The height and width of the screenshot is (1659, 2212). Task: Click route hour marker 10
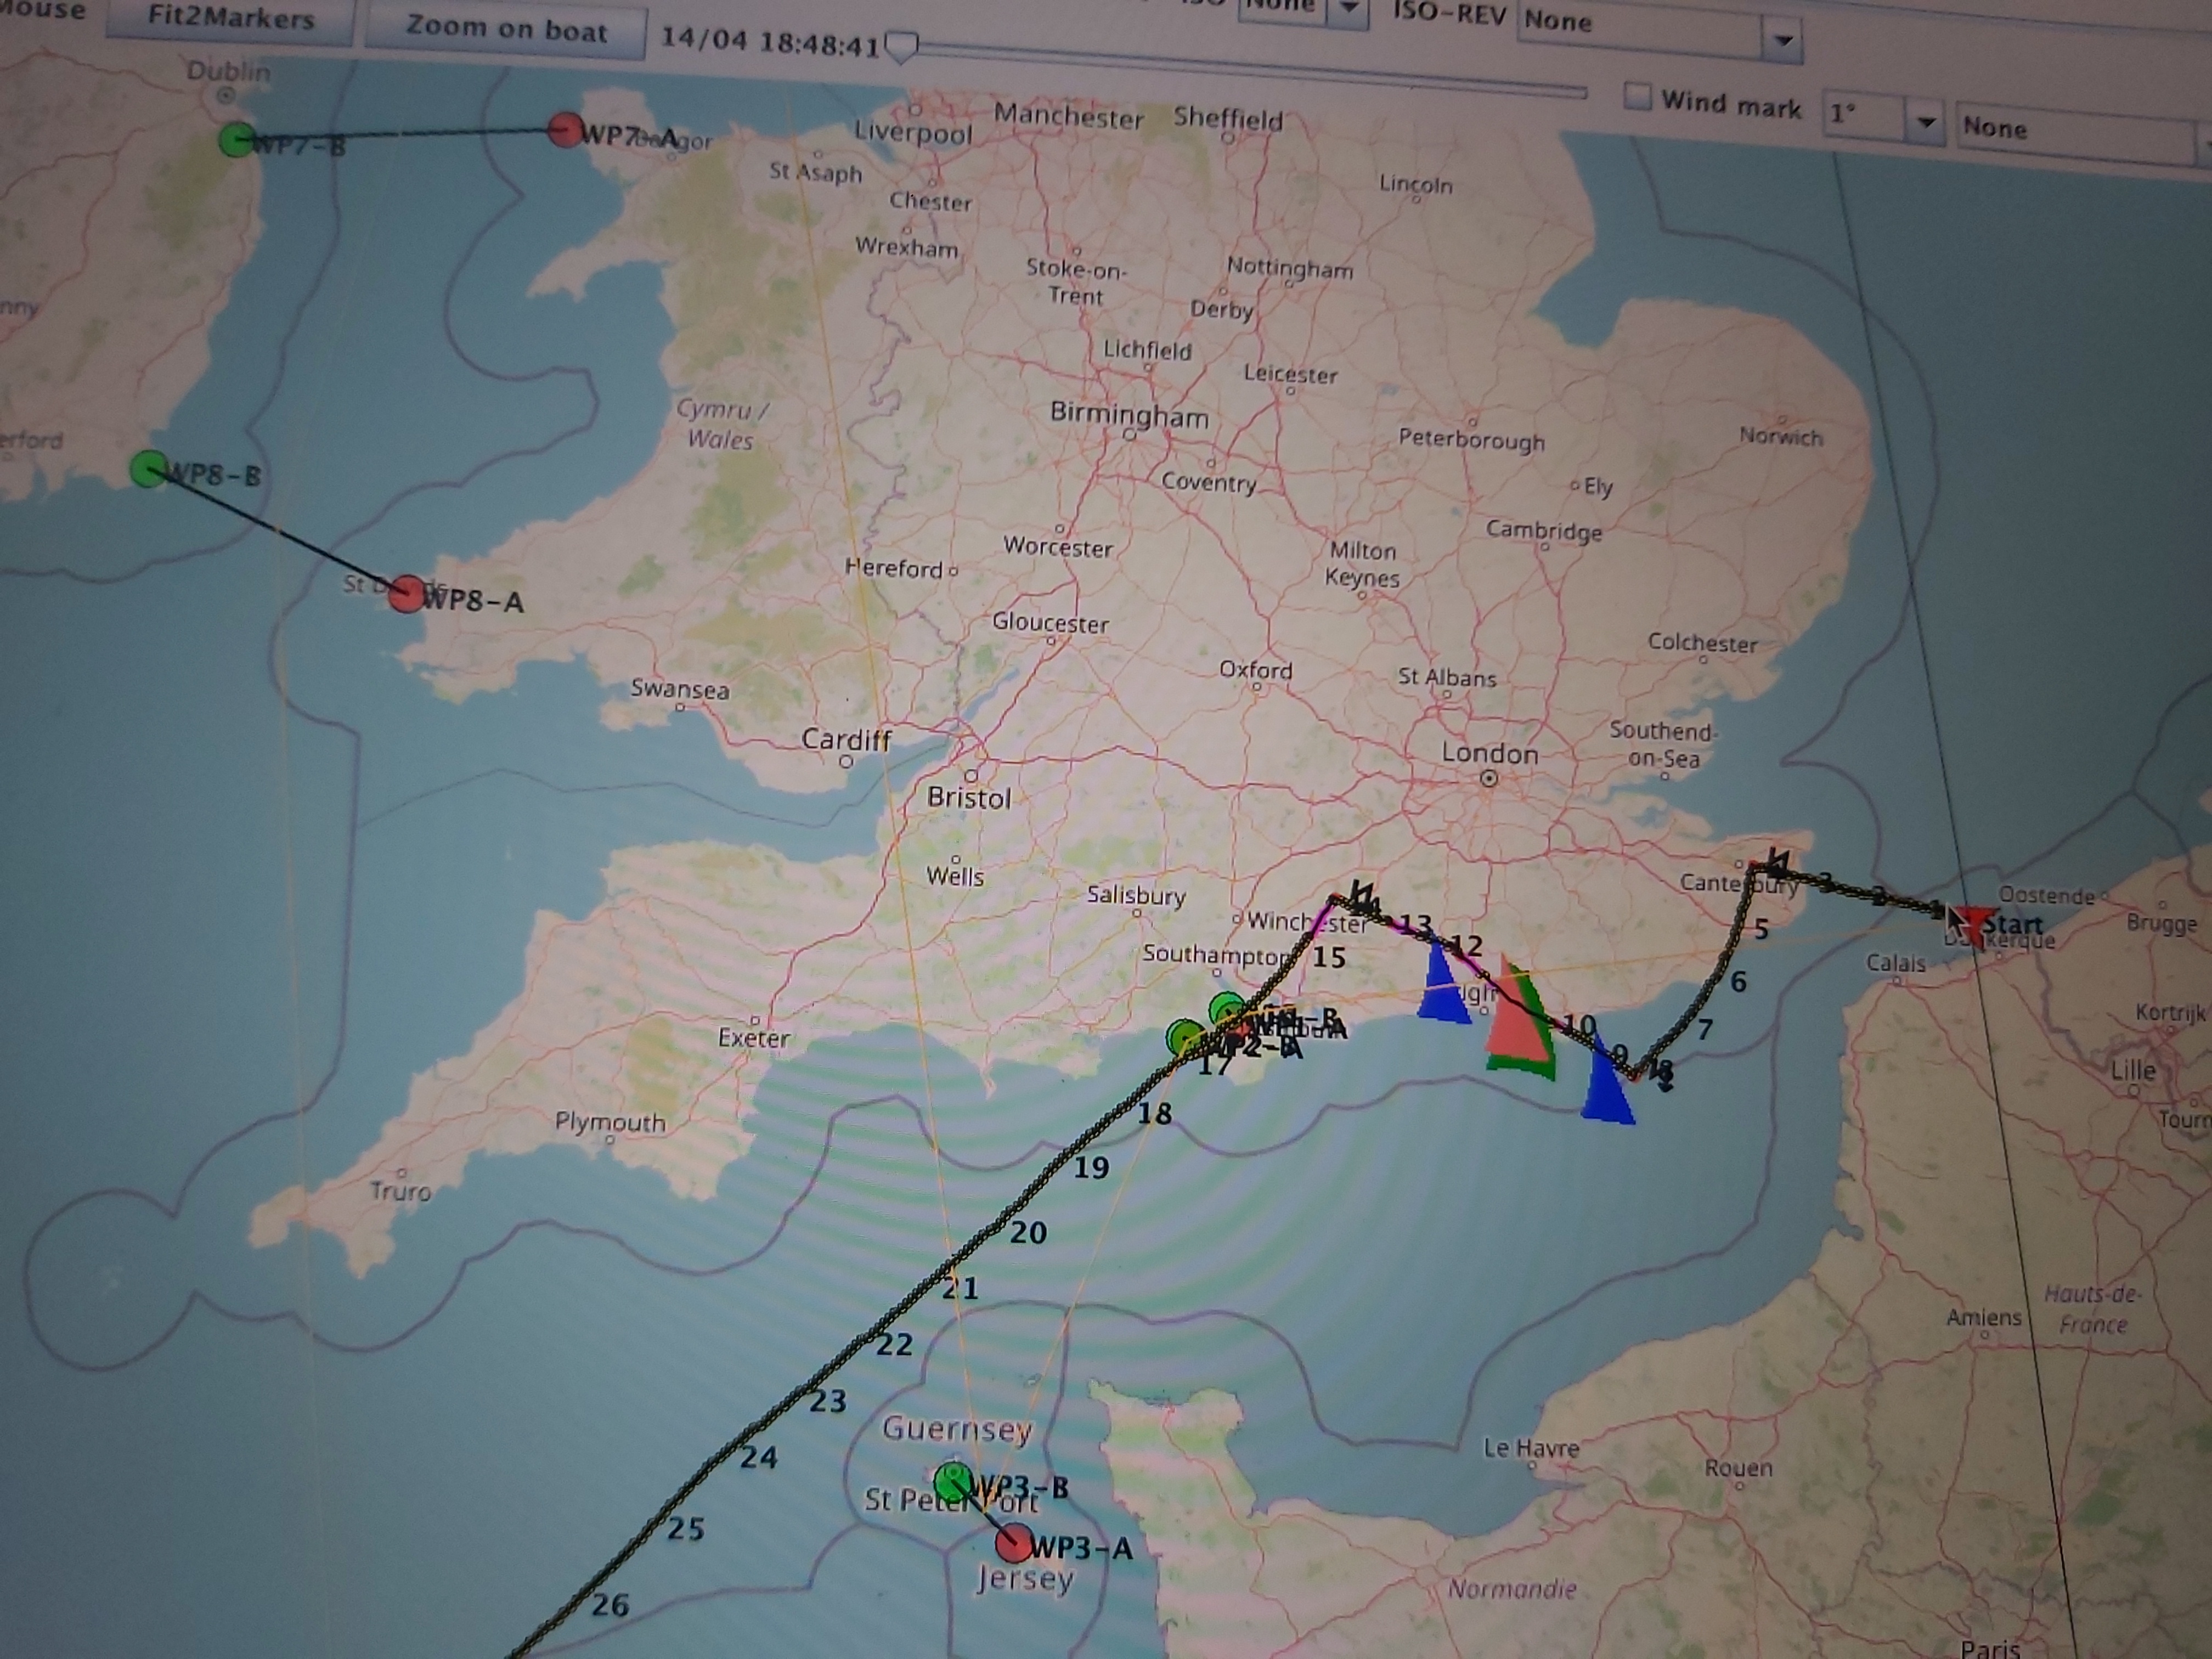pos(1579,1025)
